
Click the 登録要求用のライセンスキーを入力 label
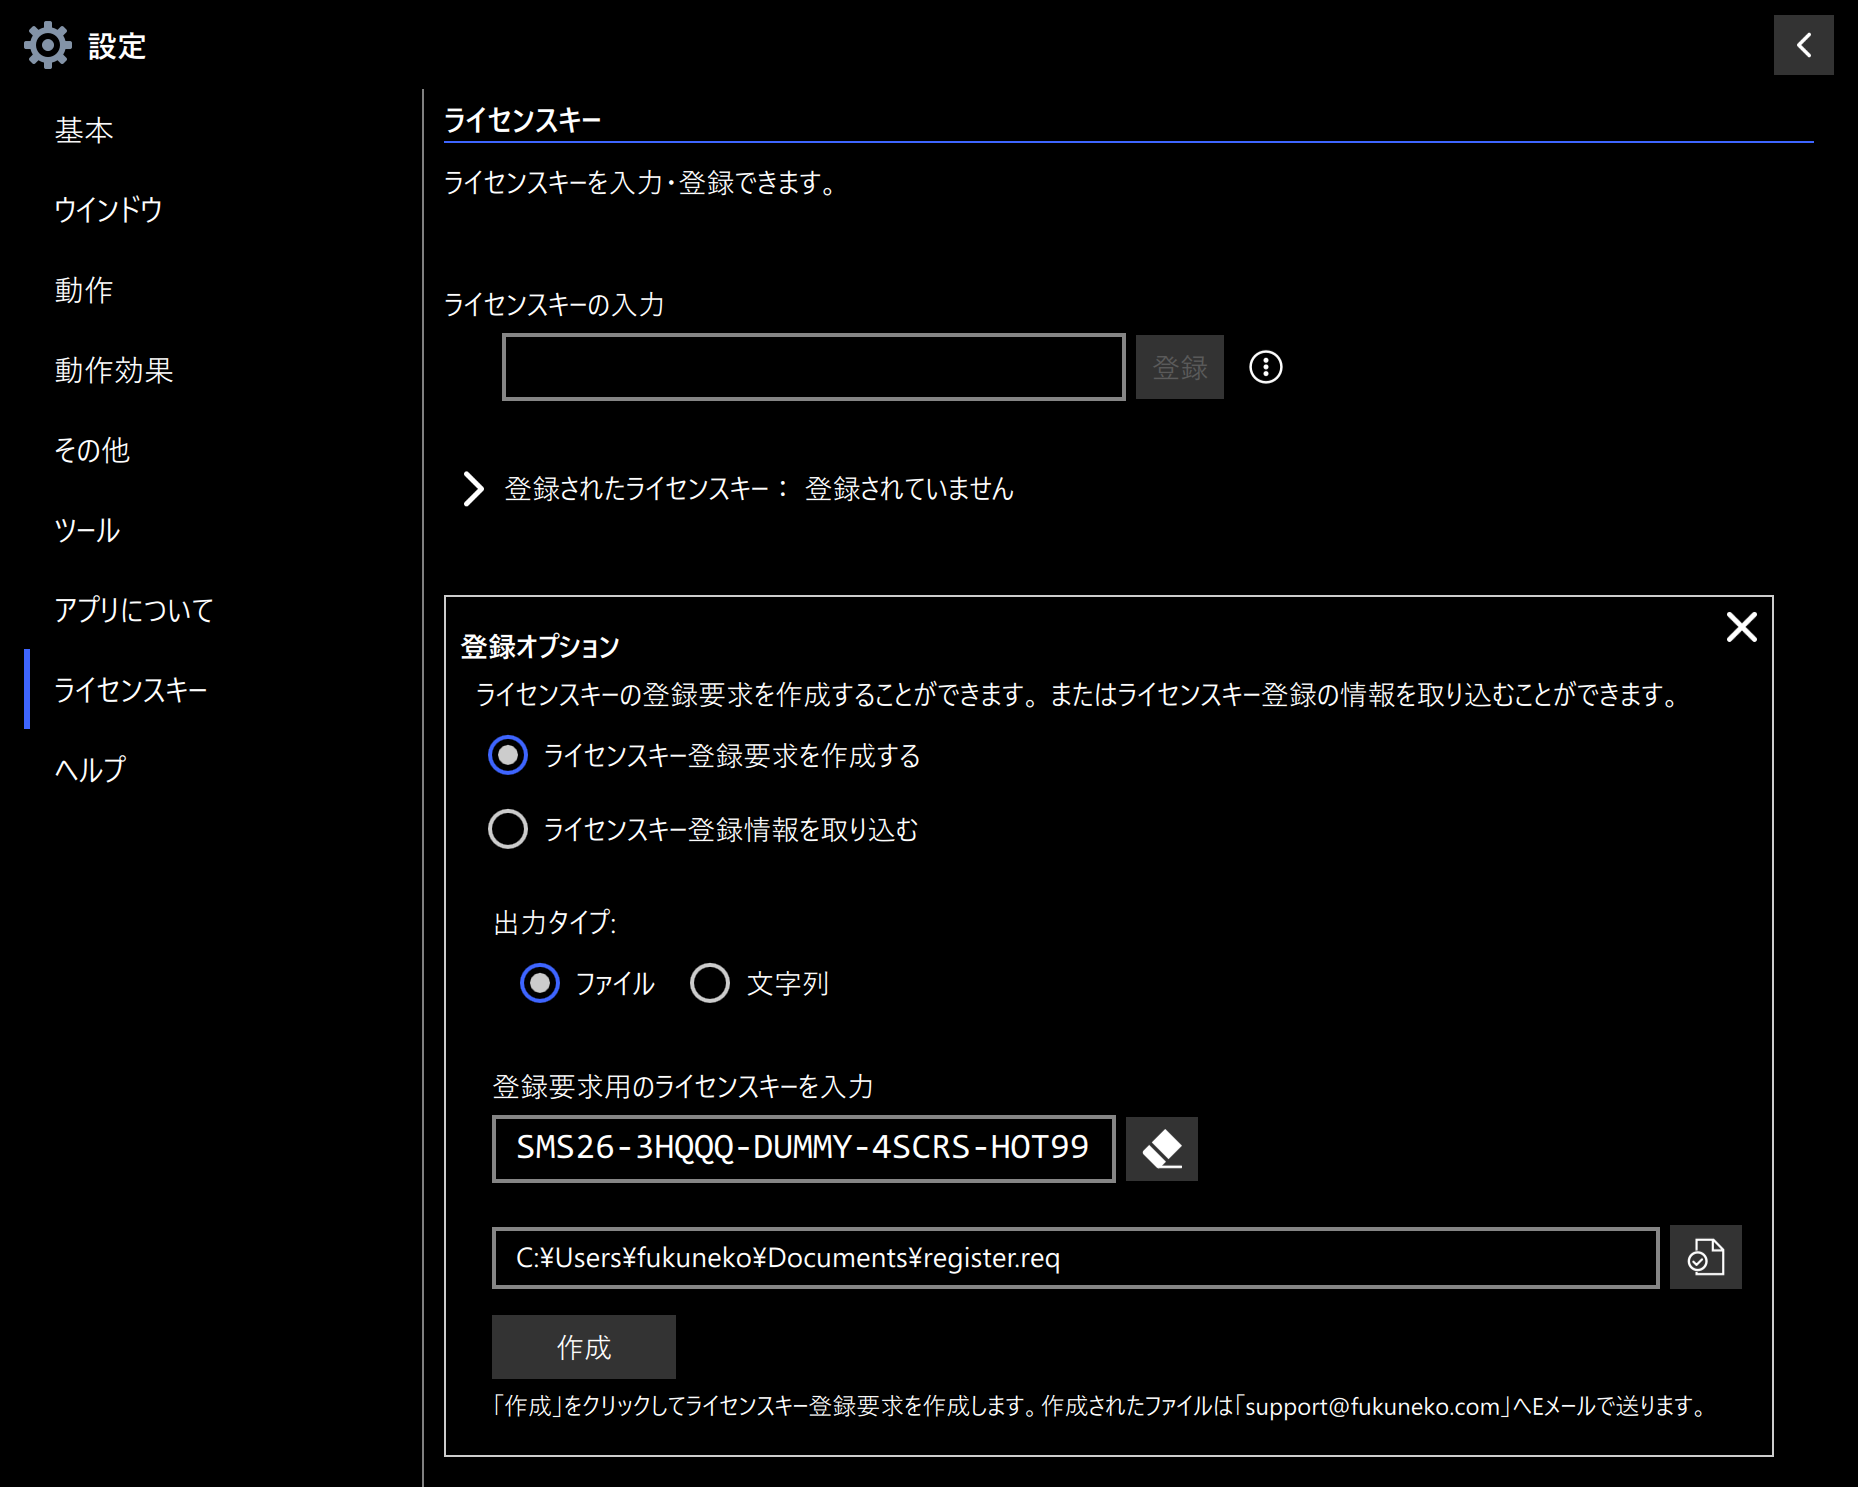[x=683, y=1087]
